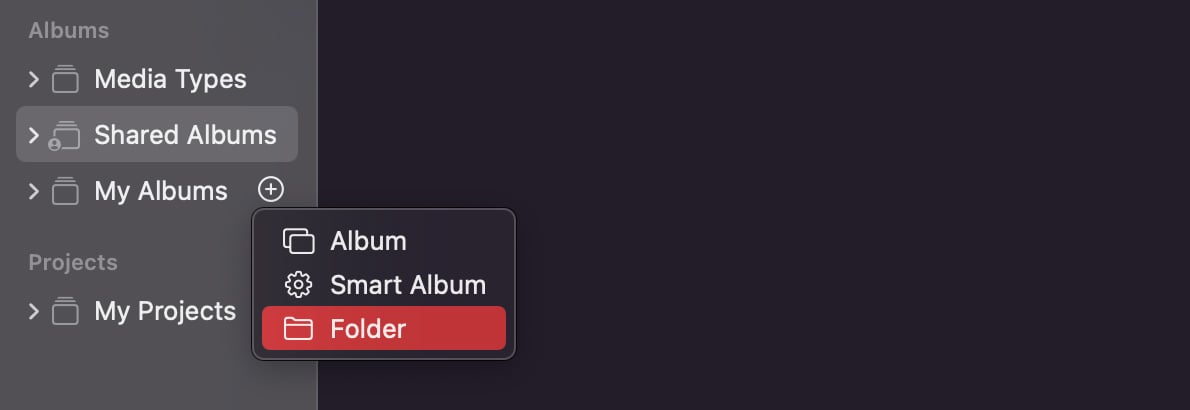Click the Smart Album gear icon
The image size is (1190, 410).
coord(298,285)
